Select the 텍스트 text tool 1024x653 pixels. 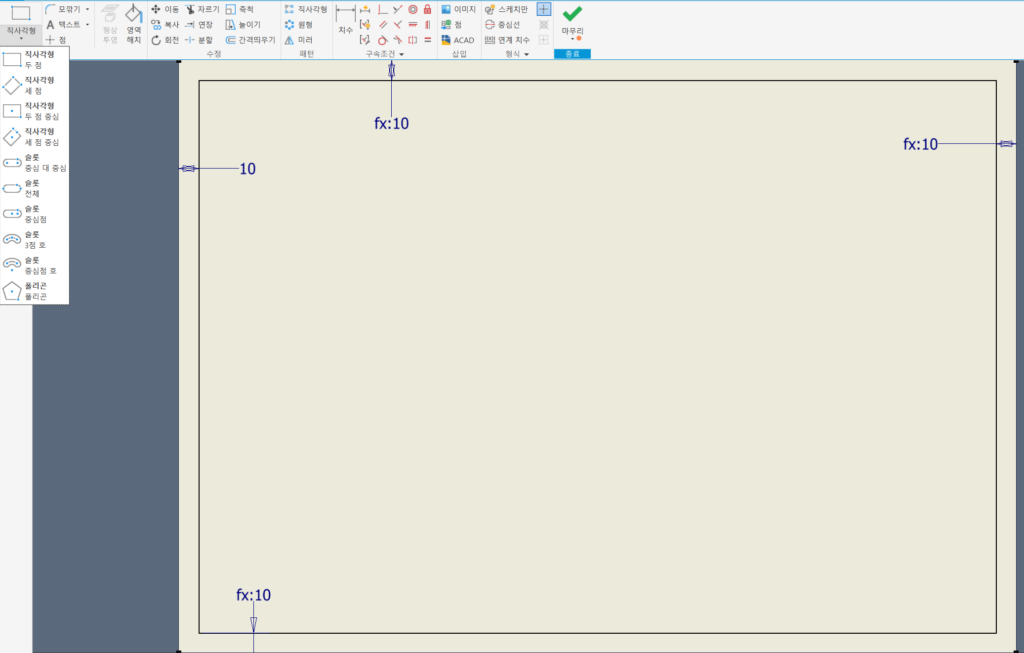(x=63, y=25)
